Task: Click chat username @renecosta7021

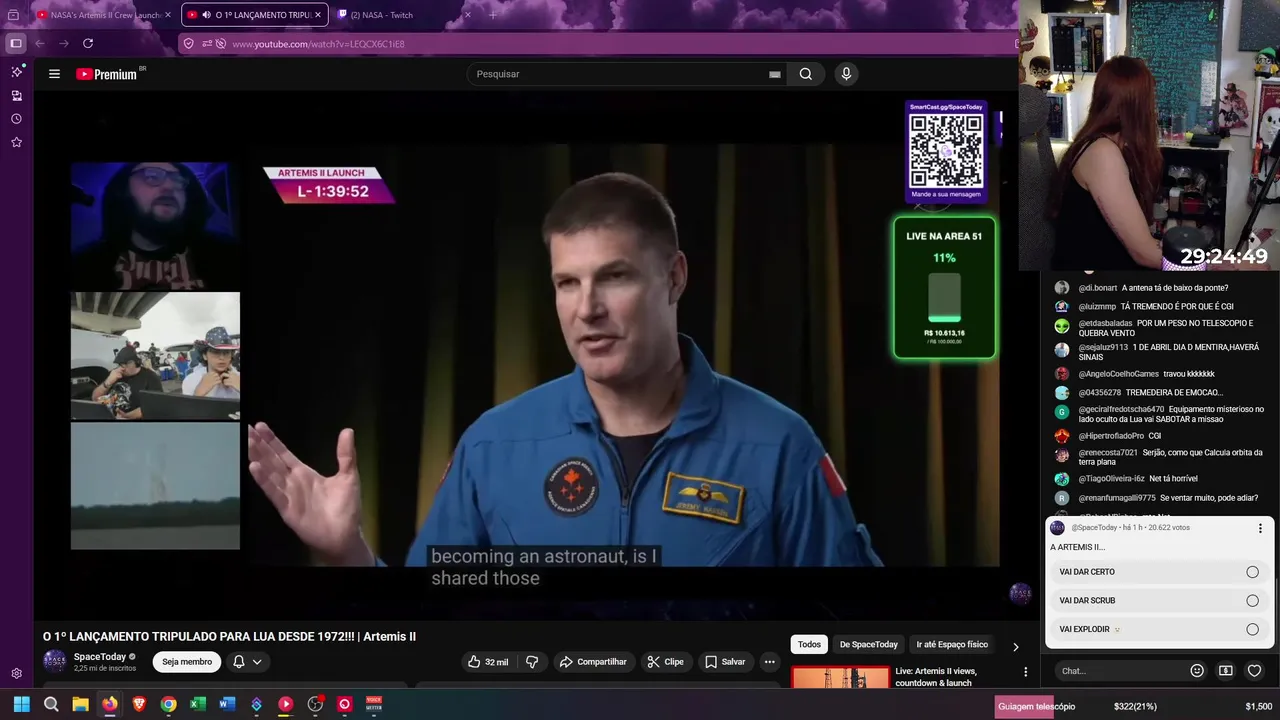Action: (x=1108, y=452)
